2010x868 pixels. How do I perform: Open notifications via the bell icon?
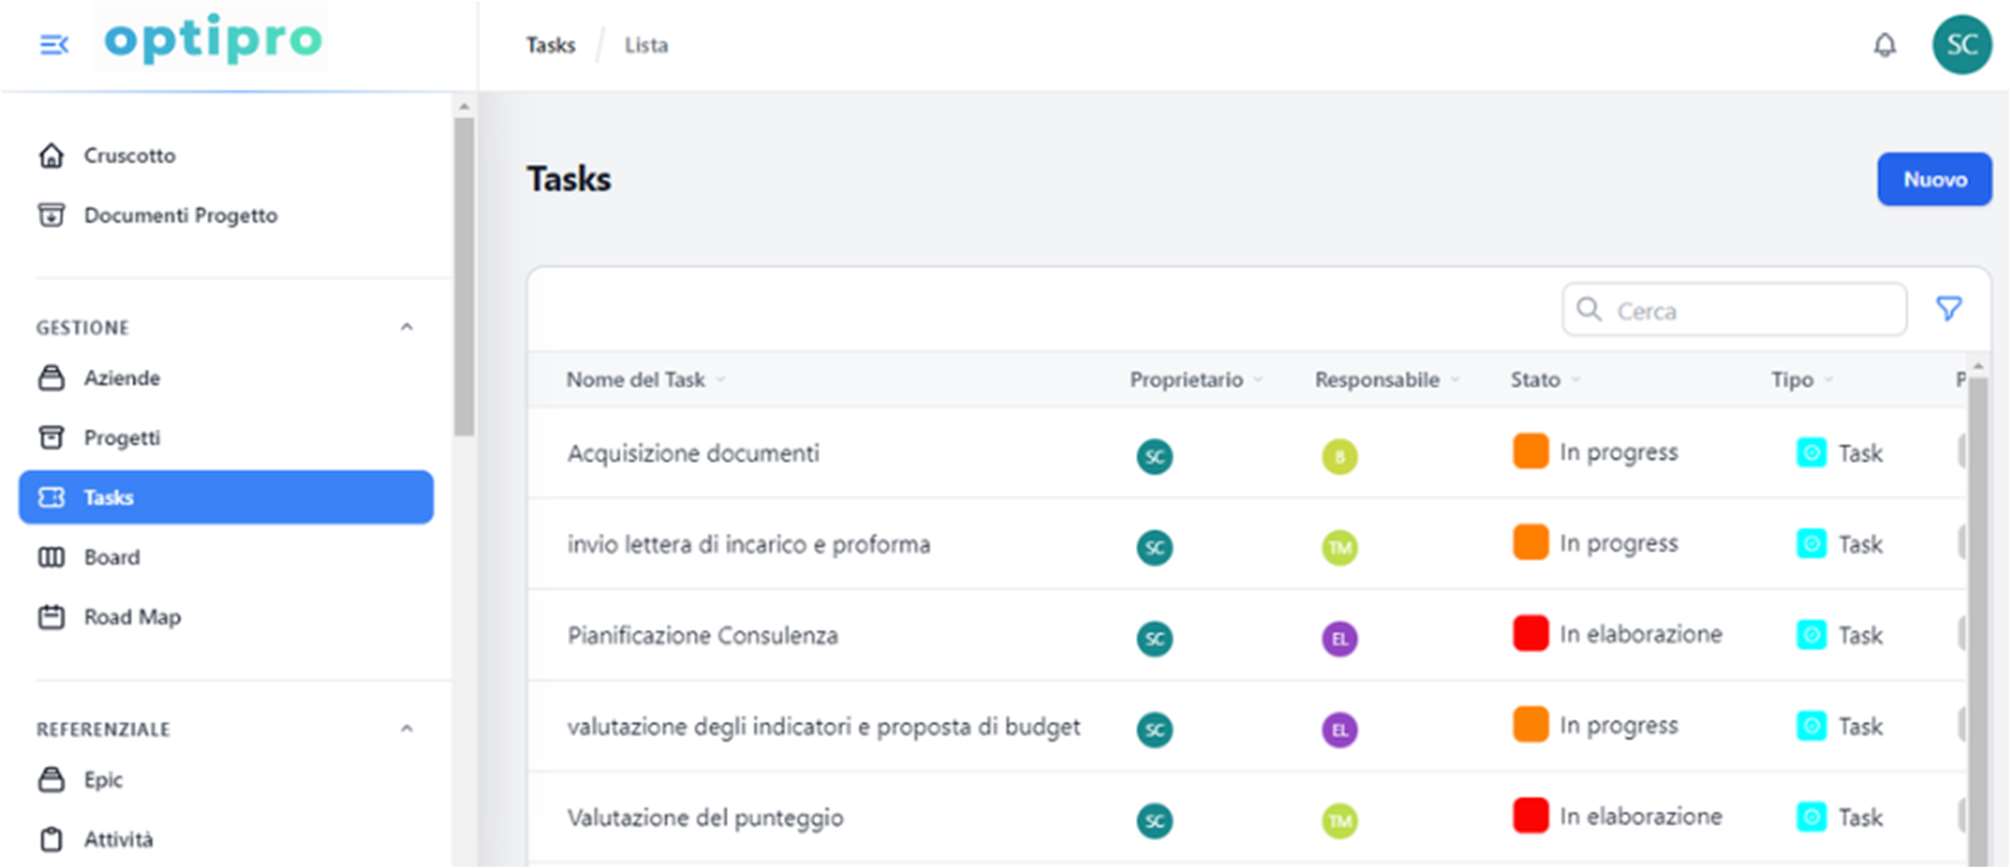(x=1884, y=45)
